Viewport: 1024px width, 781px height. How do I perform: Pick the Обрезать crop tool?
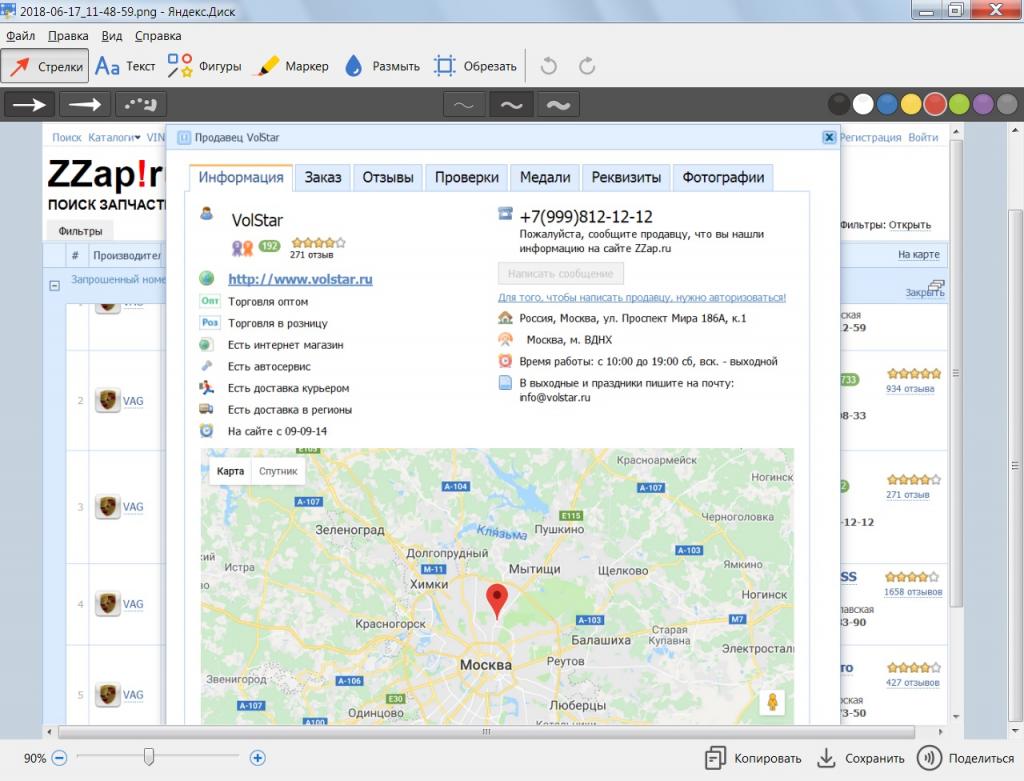coord(475,66)
